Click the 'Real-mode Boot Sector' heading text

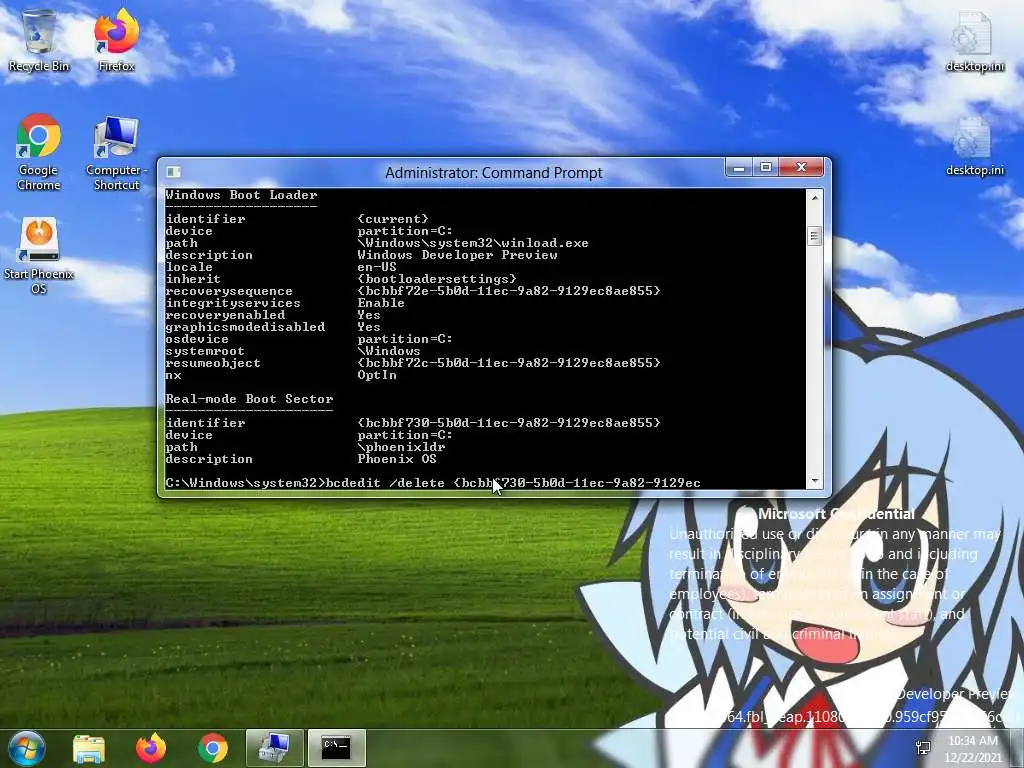(249, 398)
